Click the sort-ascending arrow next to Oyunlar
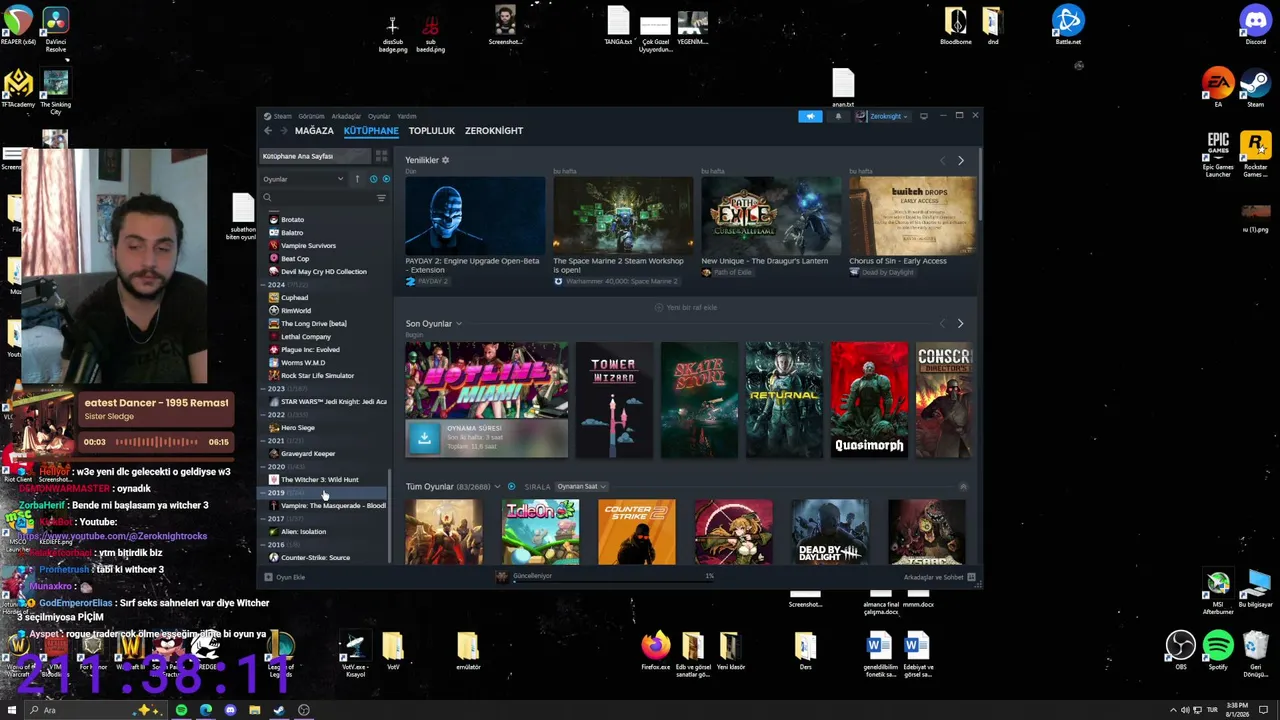 tap(357, 179)
